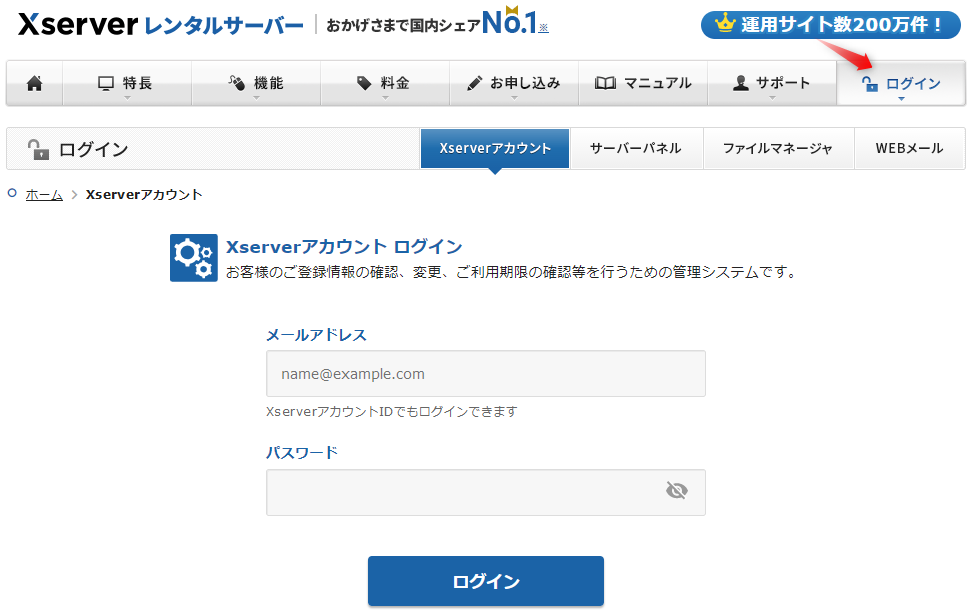Click the person icon beside サポート
Viewport: 974px width, 616px height.
tap(740, 83)
